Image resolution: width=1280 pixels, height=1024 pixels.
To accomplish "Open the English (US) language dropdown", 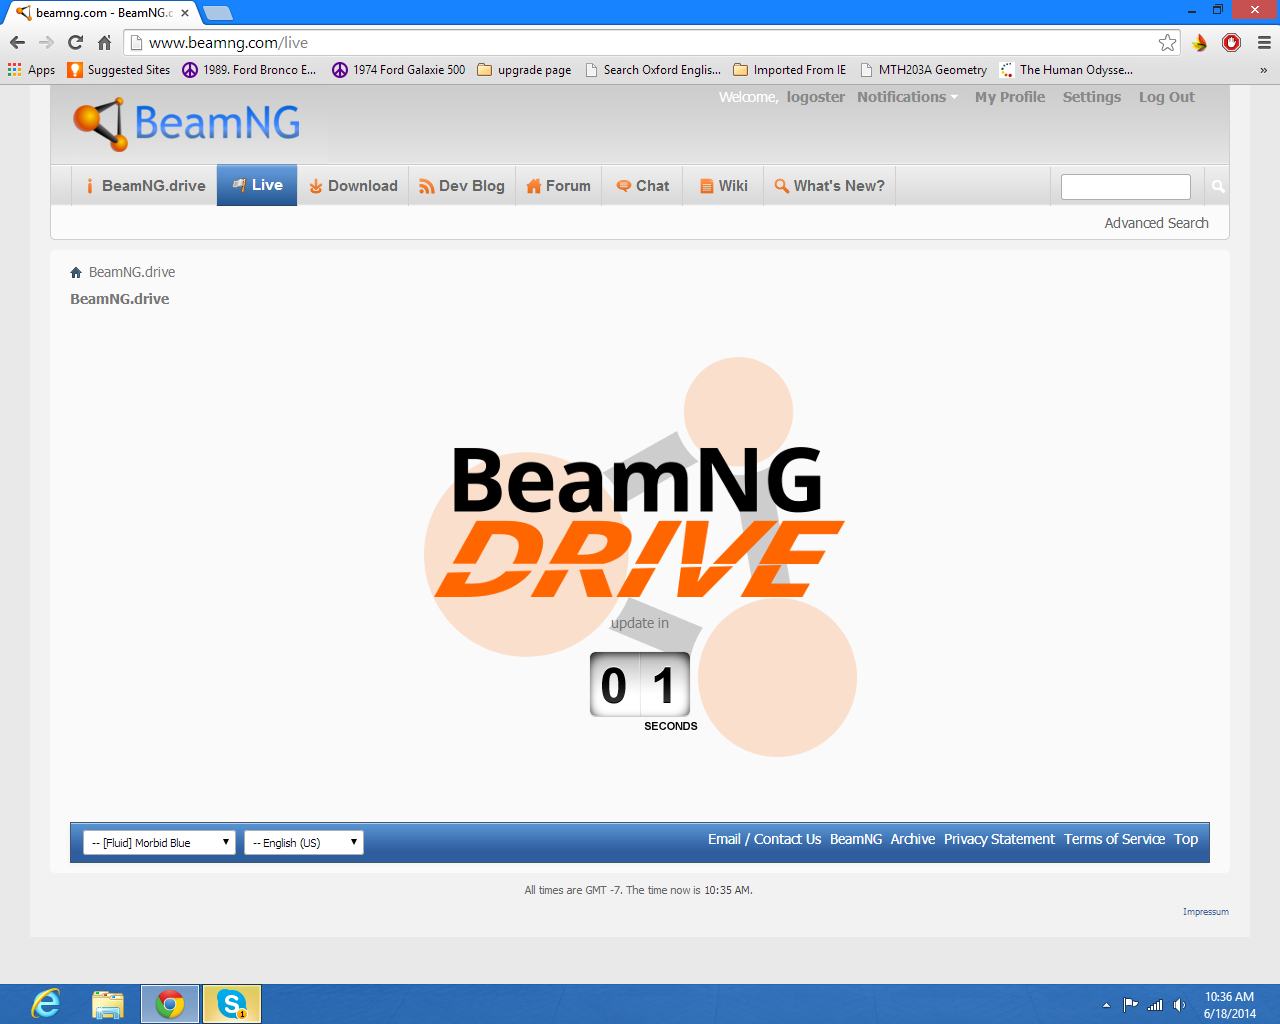I will click(x=304, y=843).
